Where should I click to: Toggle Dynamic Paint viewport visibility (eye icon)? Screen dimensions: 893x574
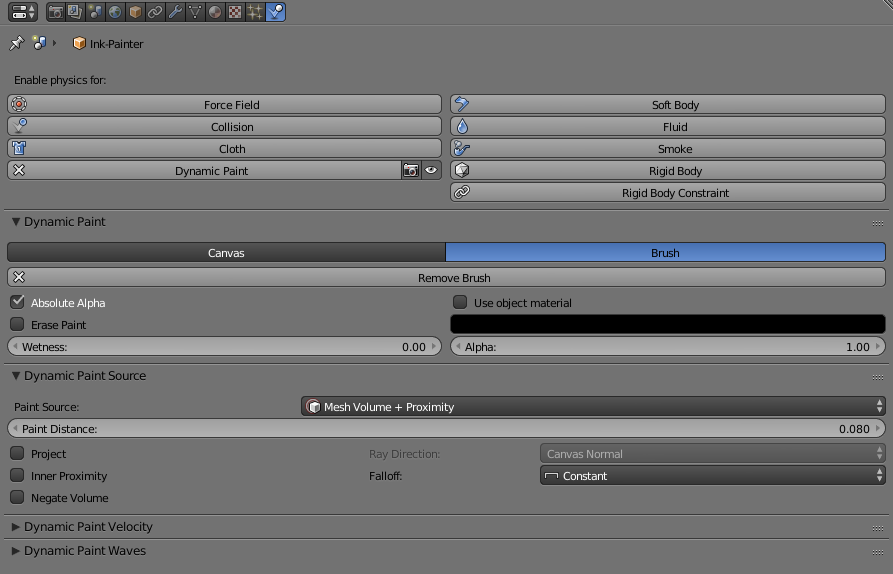[431, 171]
